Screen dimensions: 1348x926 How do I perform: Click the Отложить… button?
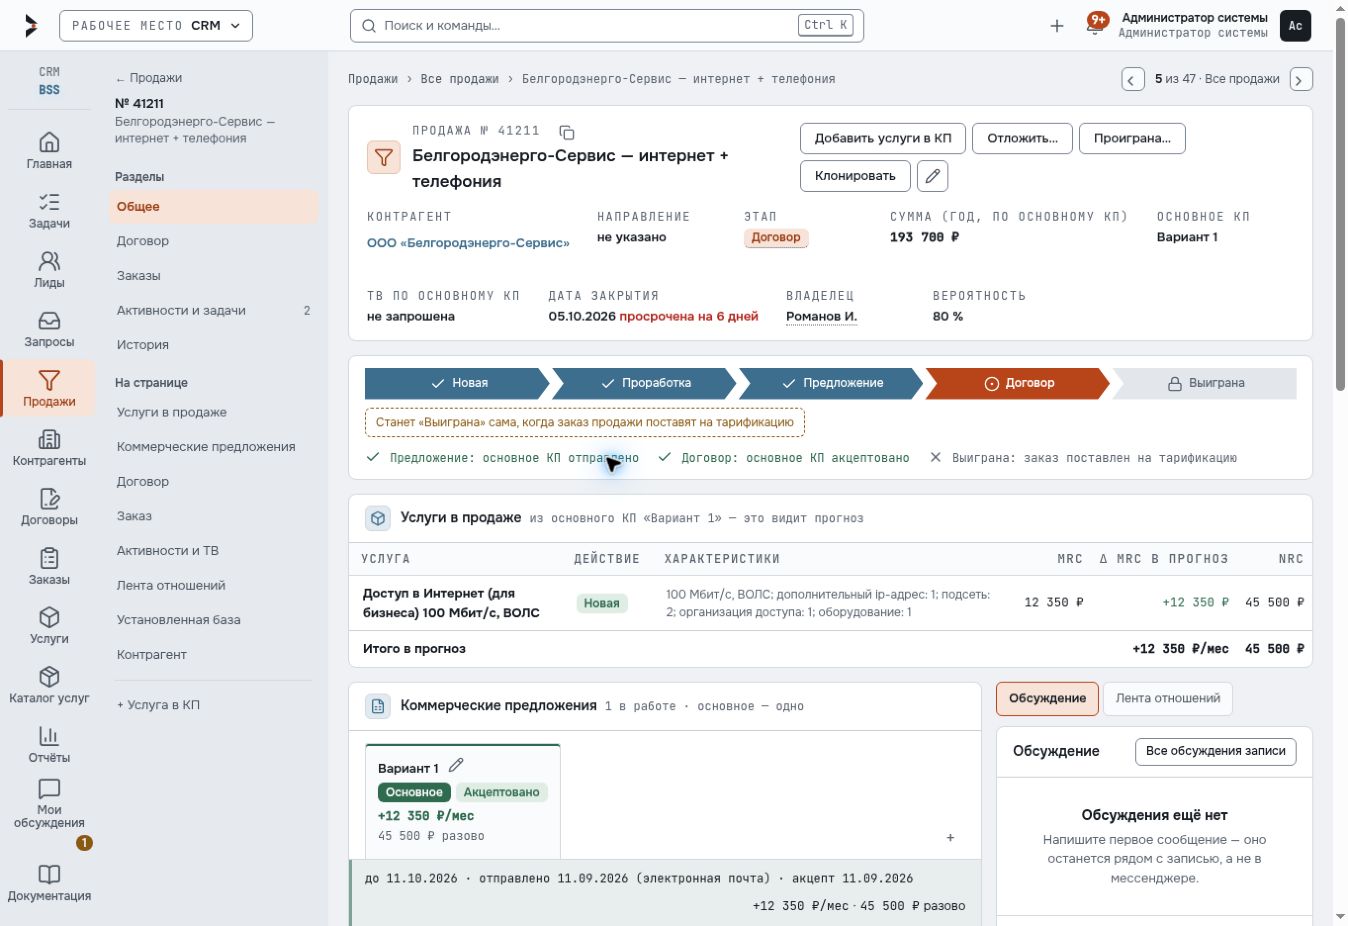[1022, 138]
